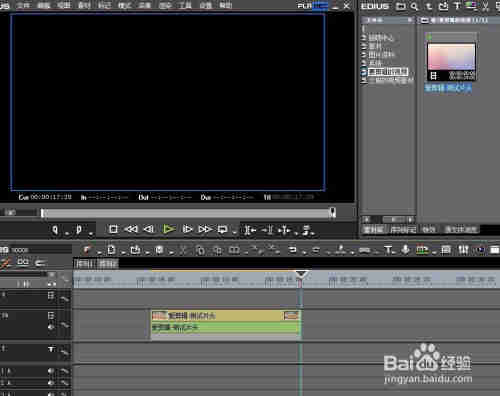Set the Out point marker
Image resolution: width=500 pixels, height=396 pixels.
click(79, 229)
